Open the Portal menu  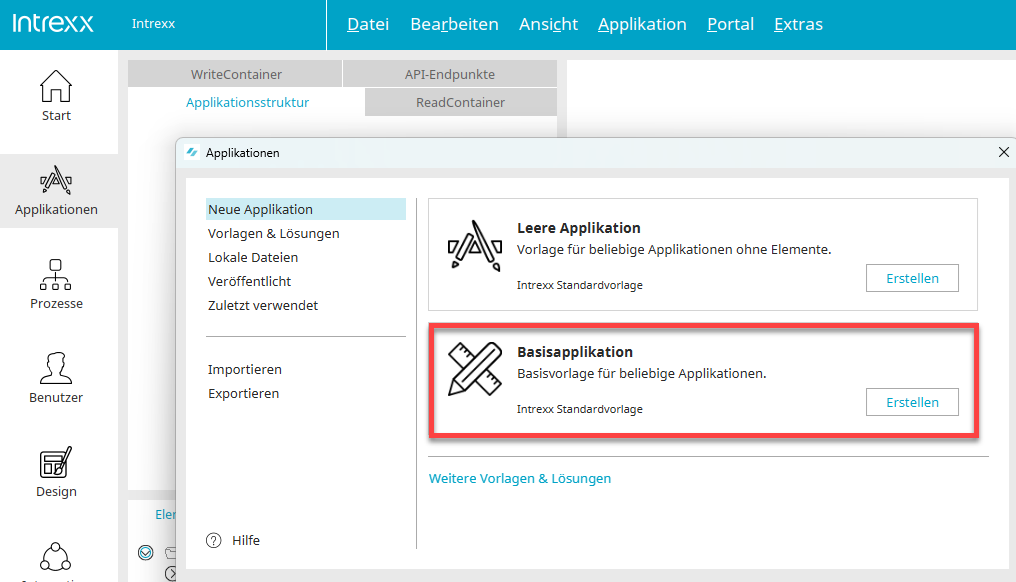pyautogui.click(x=730, y=24)
